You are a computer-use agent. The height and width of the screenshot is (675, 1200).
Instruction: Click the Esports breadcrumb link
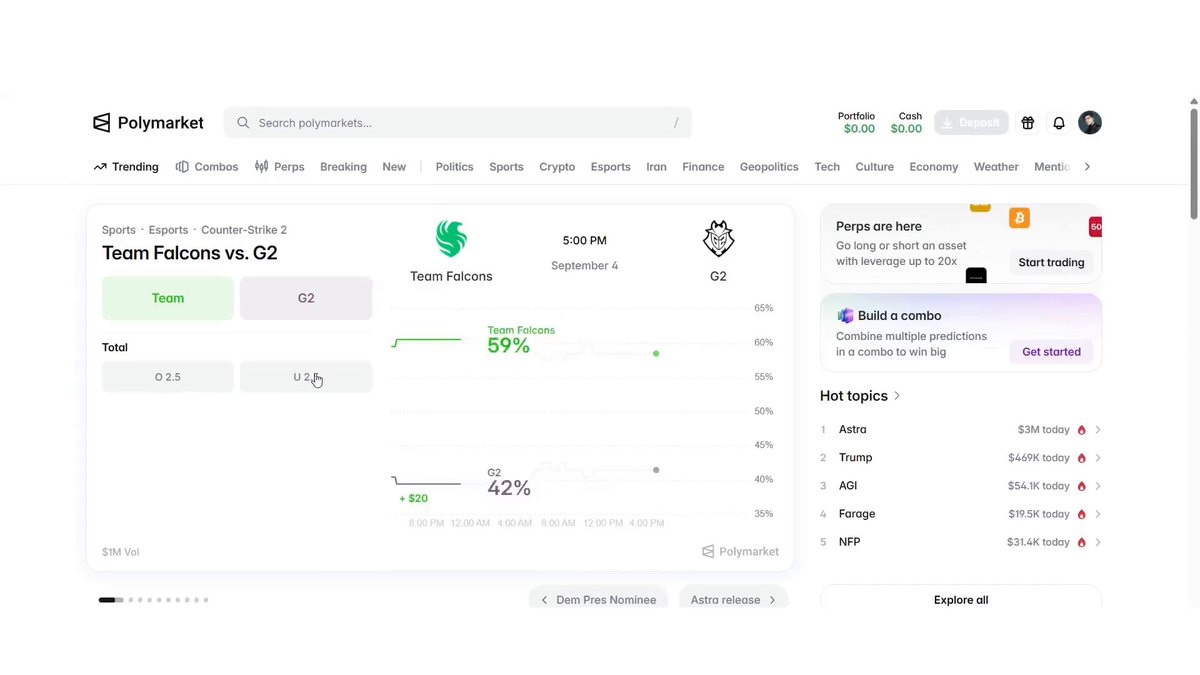click(168, 230)
